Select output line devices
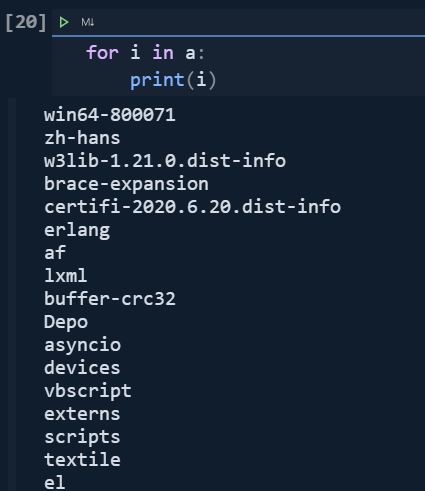The width and height of the screenshot is (425, 491). [82, 368]
